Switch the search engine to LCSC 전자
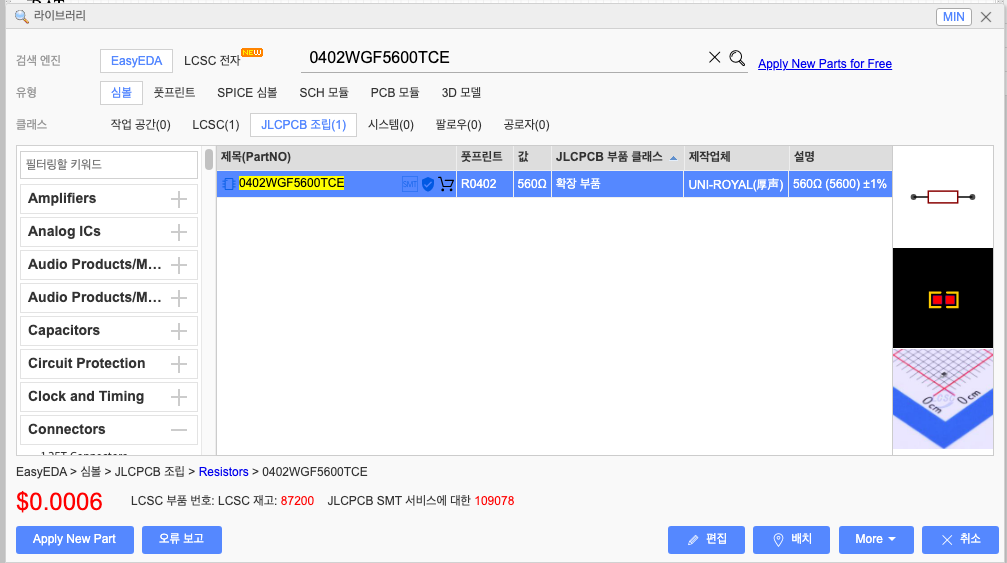Viewport: 1007px width, 563px height. tap(212, 61)
